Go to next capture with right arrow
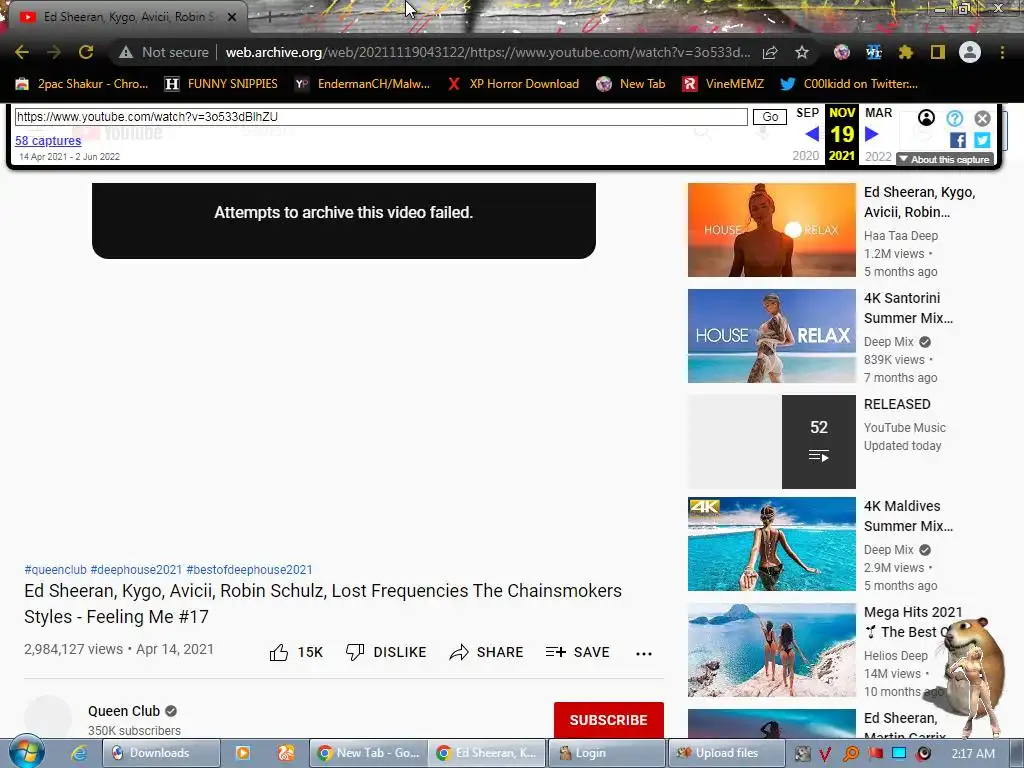This screenshot has width=1024, height=768. pos(871,135)
